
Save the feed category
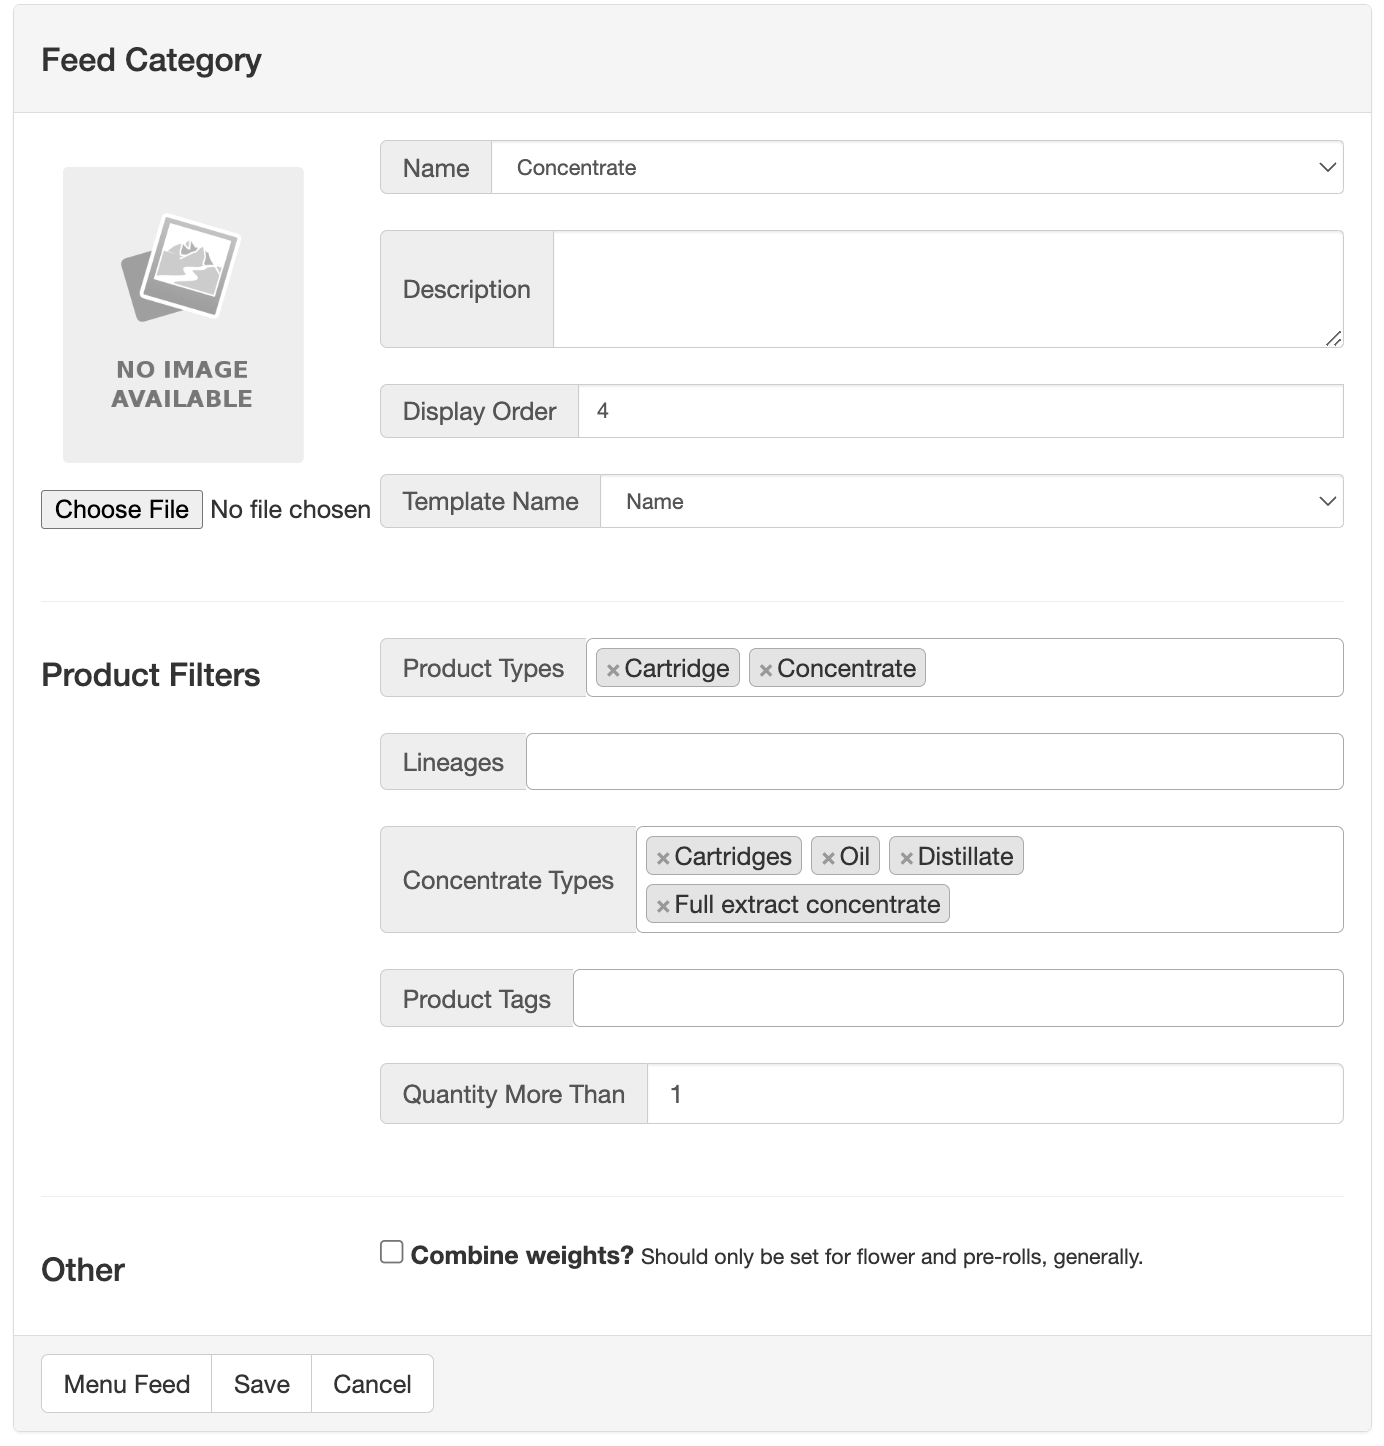pyautogui.click(x=262, y=1384)
